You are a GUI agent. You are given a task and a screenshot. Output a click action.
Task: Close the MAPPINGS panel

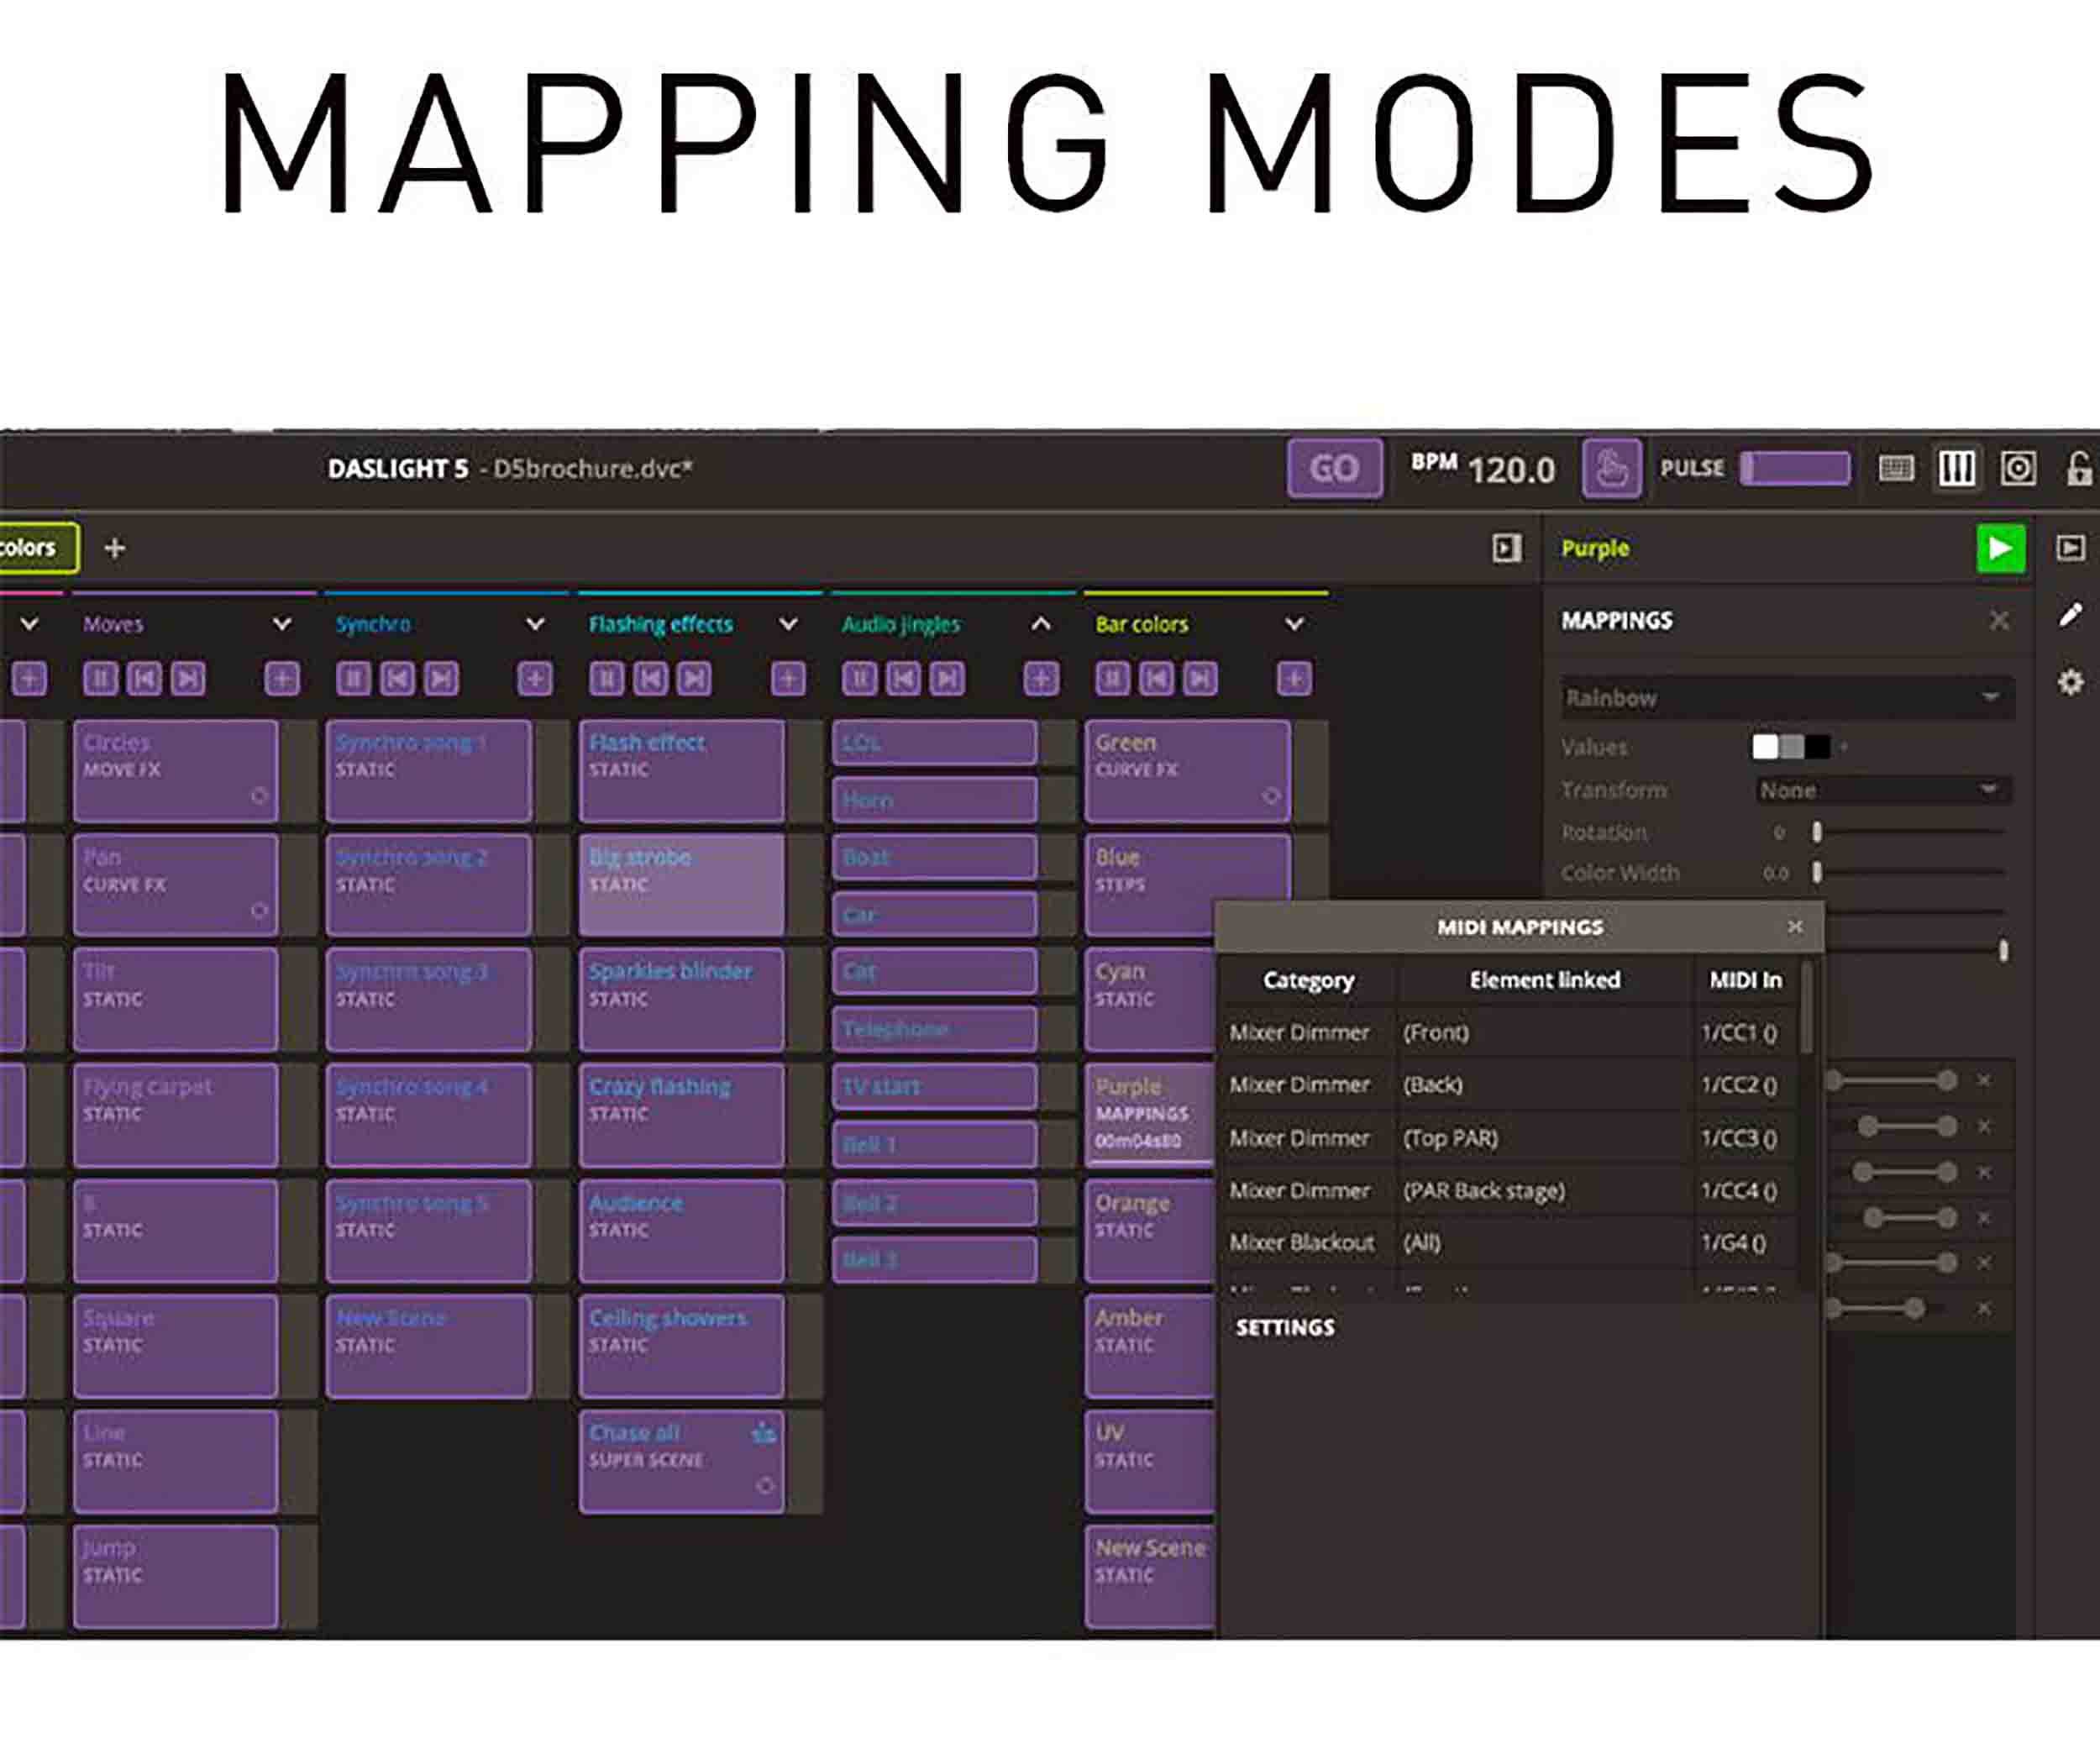pyautogui.click(x=1999, y=621)
